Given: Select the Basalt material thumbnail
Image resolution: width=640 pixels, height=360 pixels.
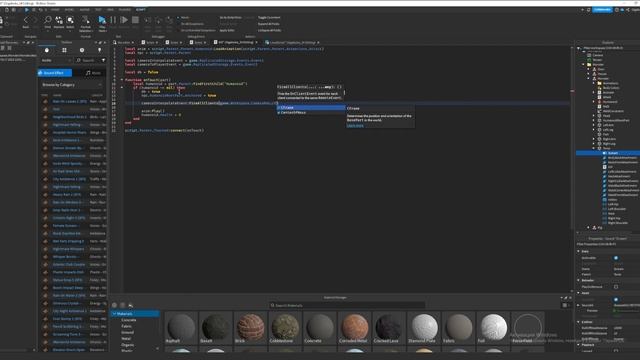Looking at the screenshot, I should click(216, 327).
